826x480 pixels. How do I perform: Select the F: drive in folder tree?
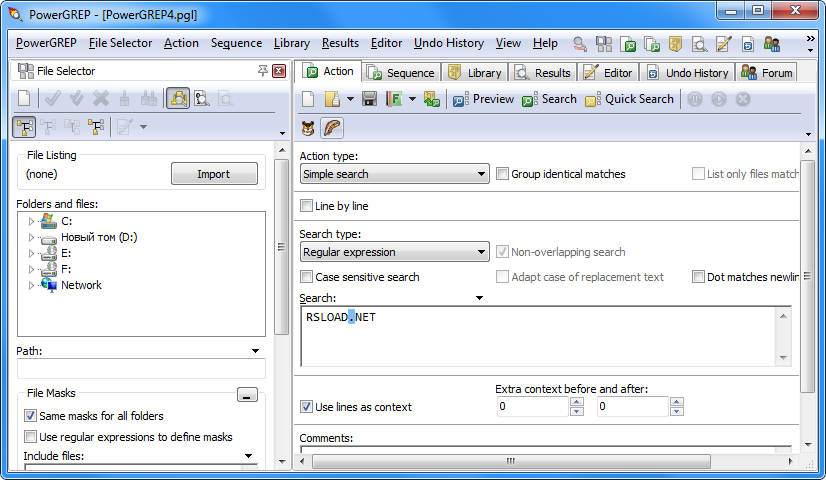tap(66, 269)
